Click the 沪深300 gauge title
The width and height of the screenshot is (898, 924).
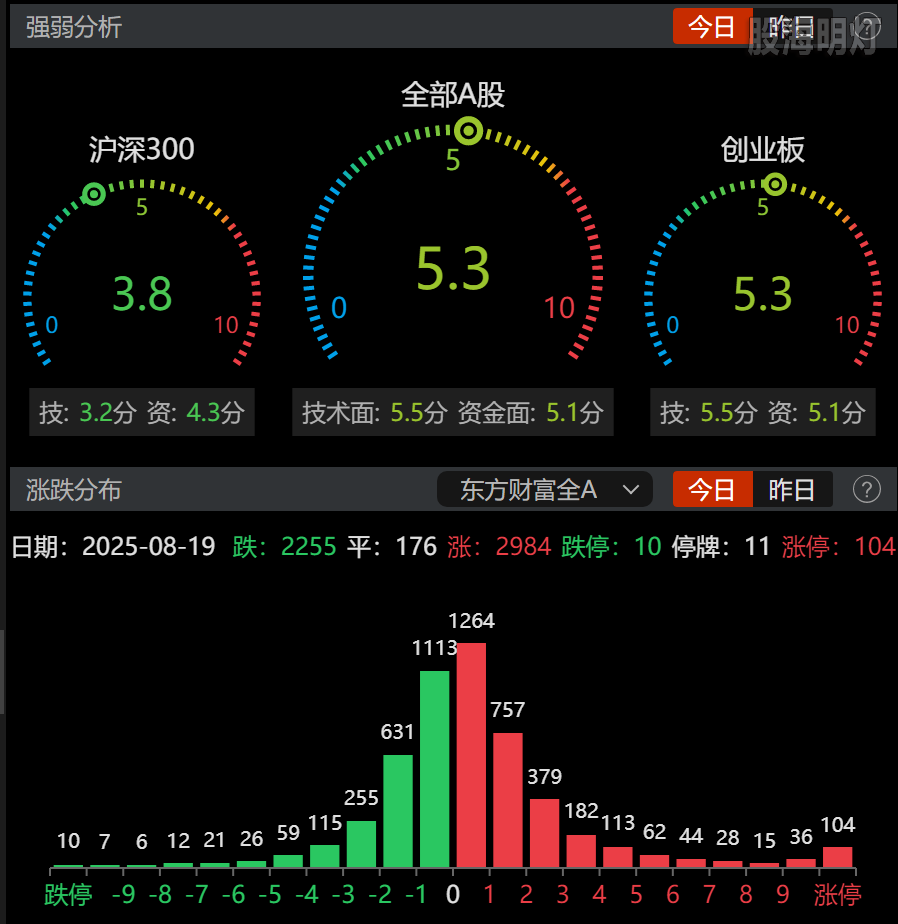141,149
